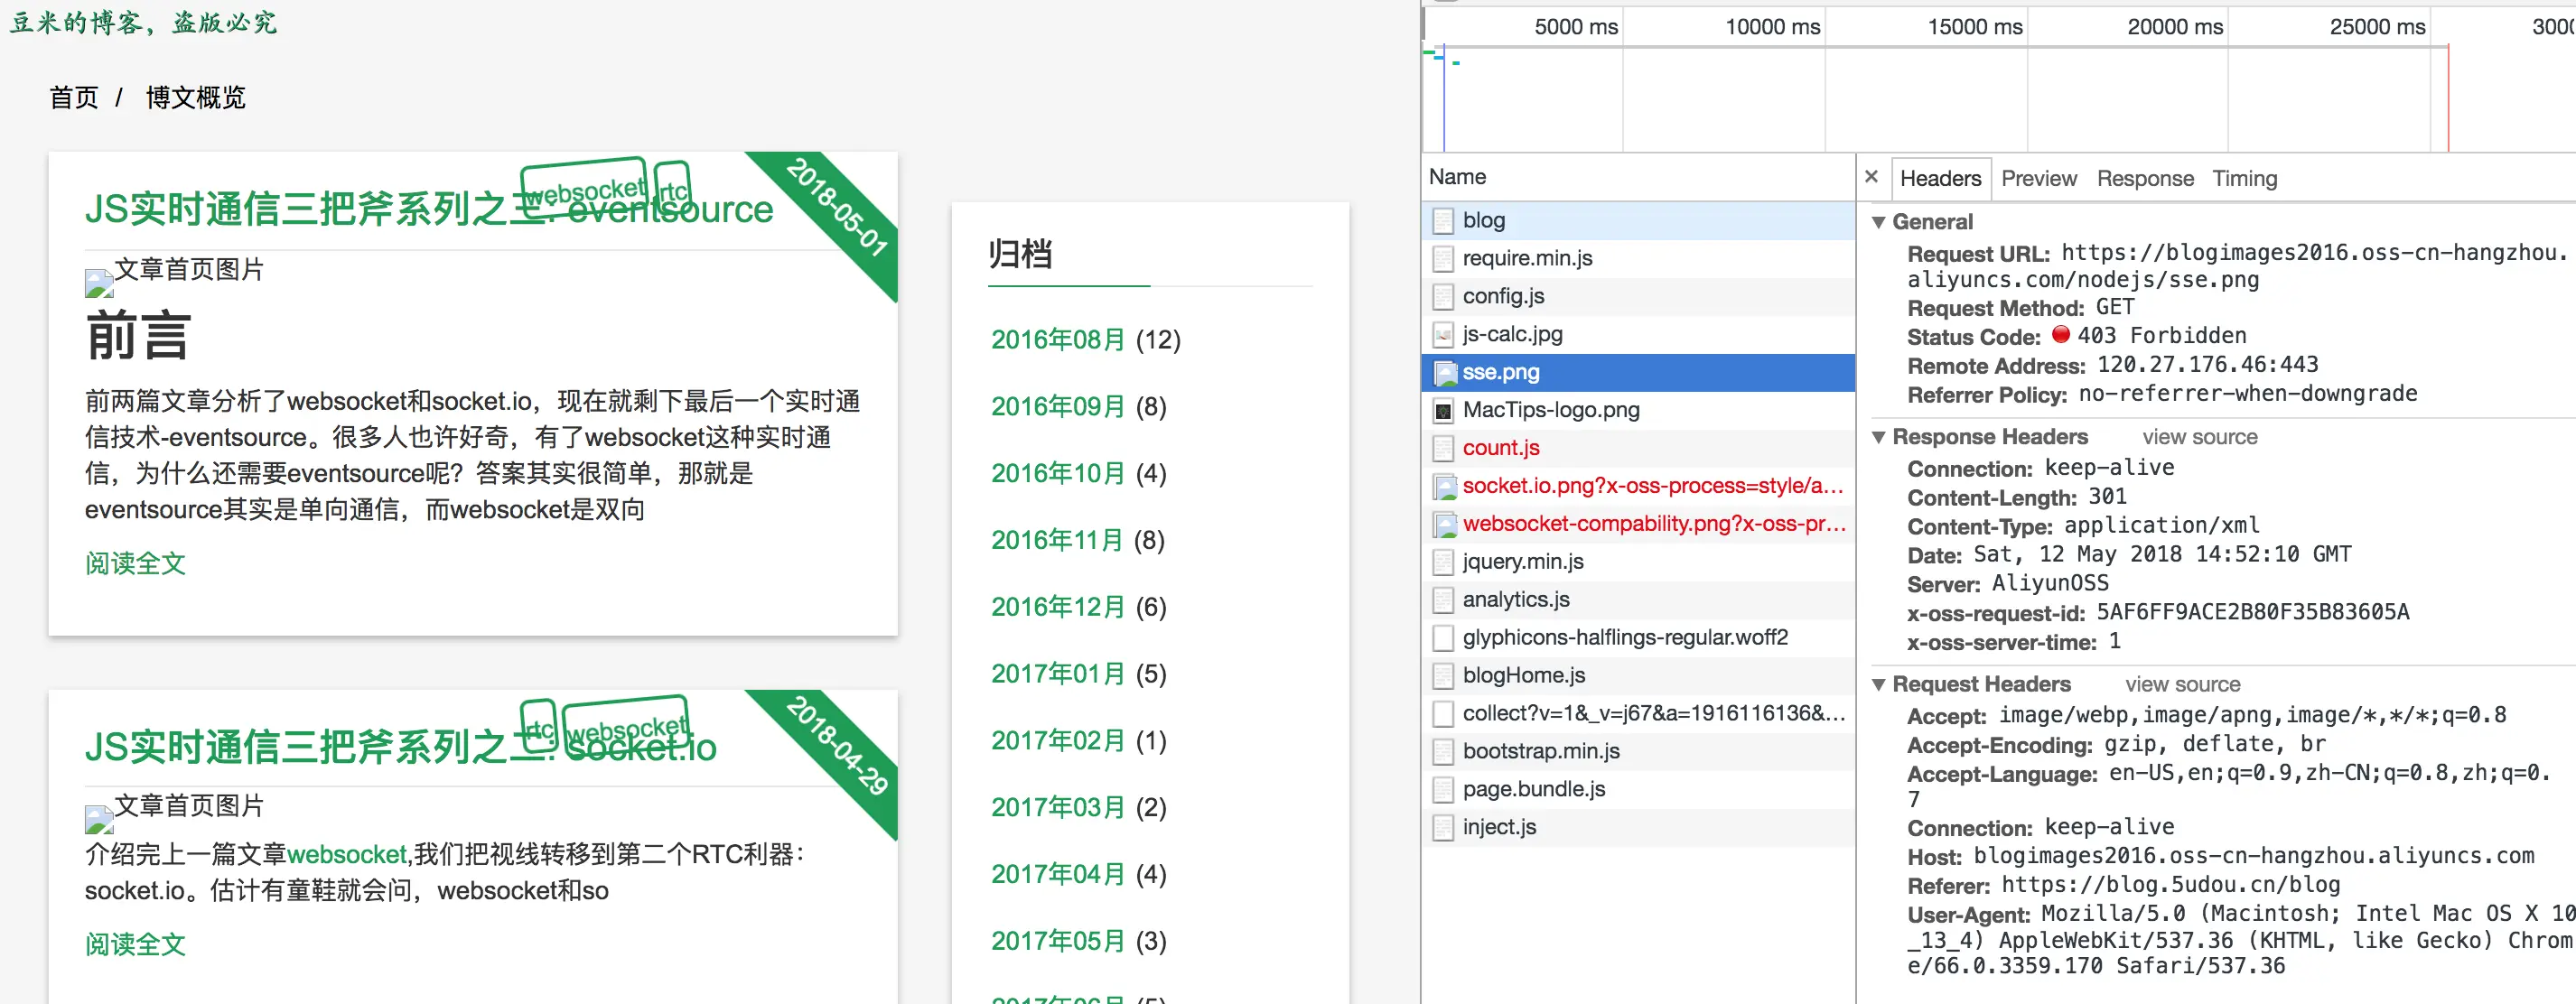
Task: Click the socket.io.png failed request icon
Action: point(1444,487)
